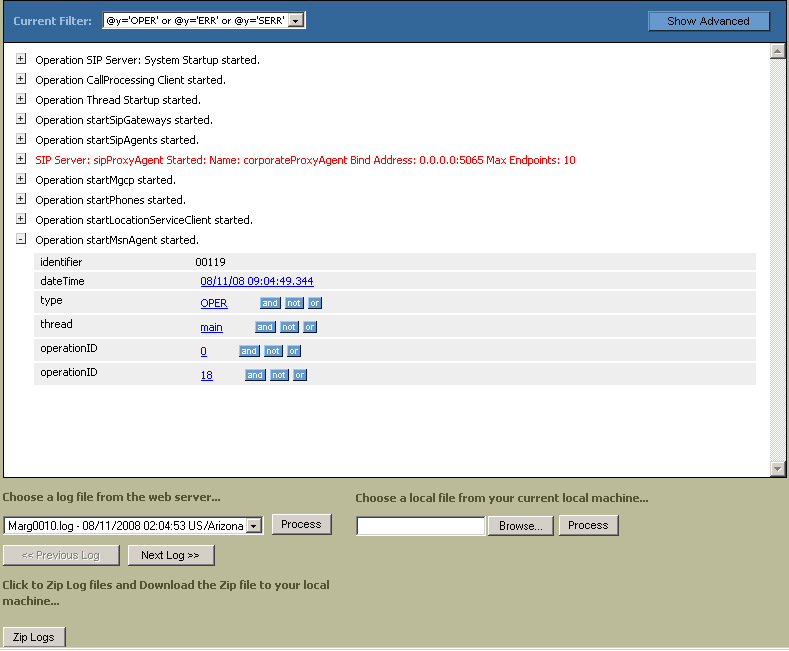Click the 'not' filter button for operationID 18
This screenshot has width=789, height=651.
click(x=279, y=375)
